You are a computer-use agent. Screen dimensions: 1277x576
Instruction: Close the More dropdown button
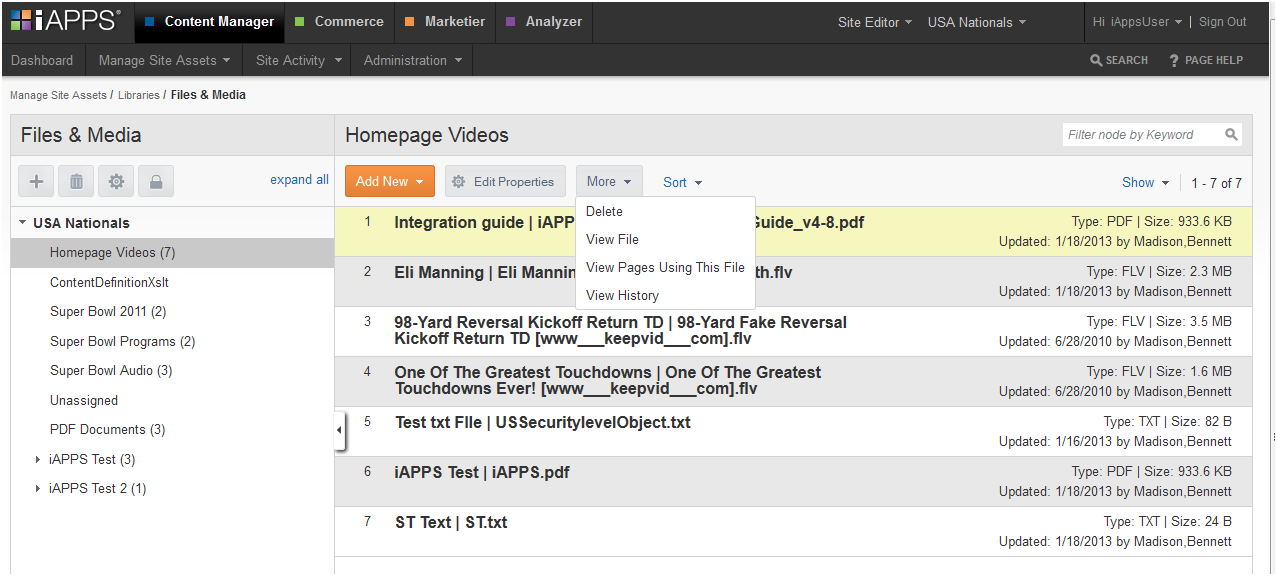coord(609,181)
